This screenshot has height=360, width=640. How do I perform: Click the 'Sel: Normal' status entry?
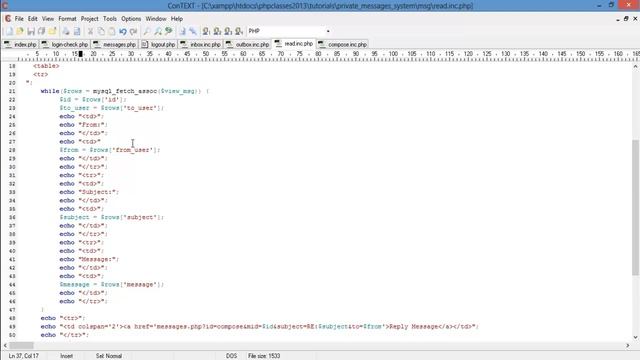point(109,356)
